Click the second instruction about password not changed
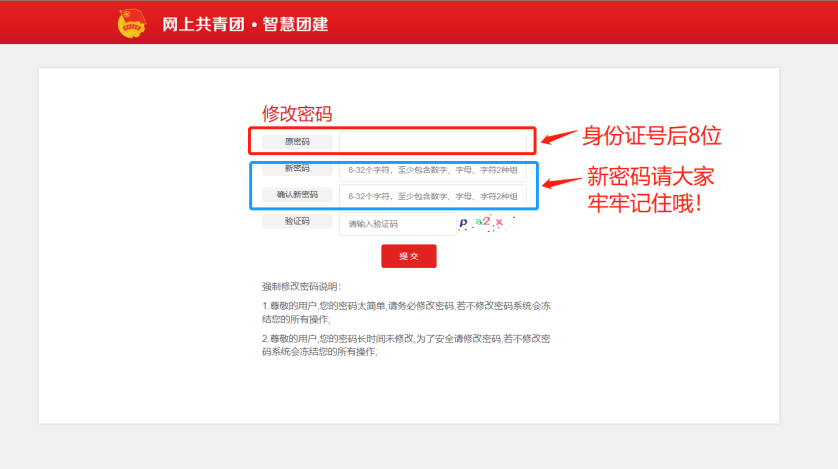The width and height of the screenshot is (838, 469). [406, 345]
